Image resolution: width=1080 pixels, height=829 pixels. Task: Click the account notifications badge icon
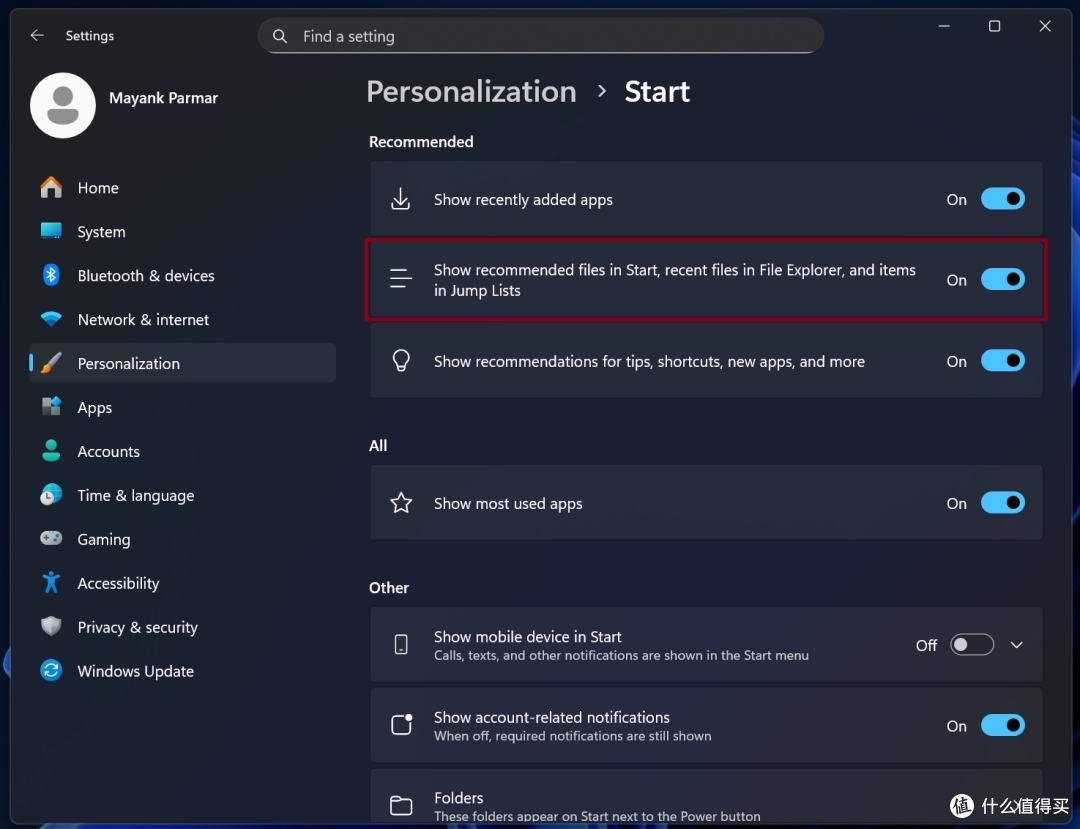click(402, 724)
